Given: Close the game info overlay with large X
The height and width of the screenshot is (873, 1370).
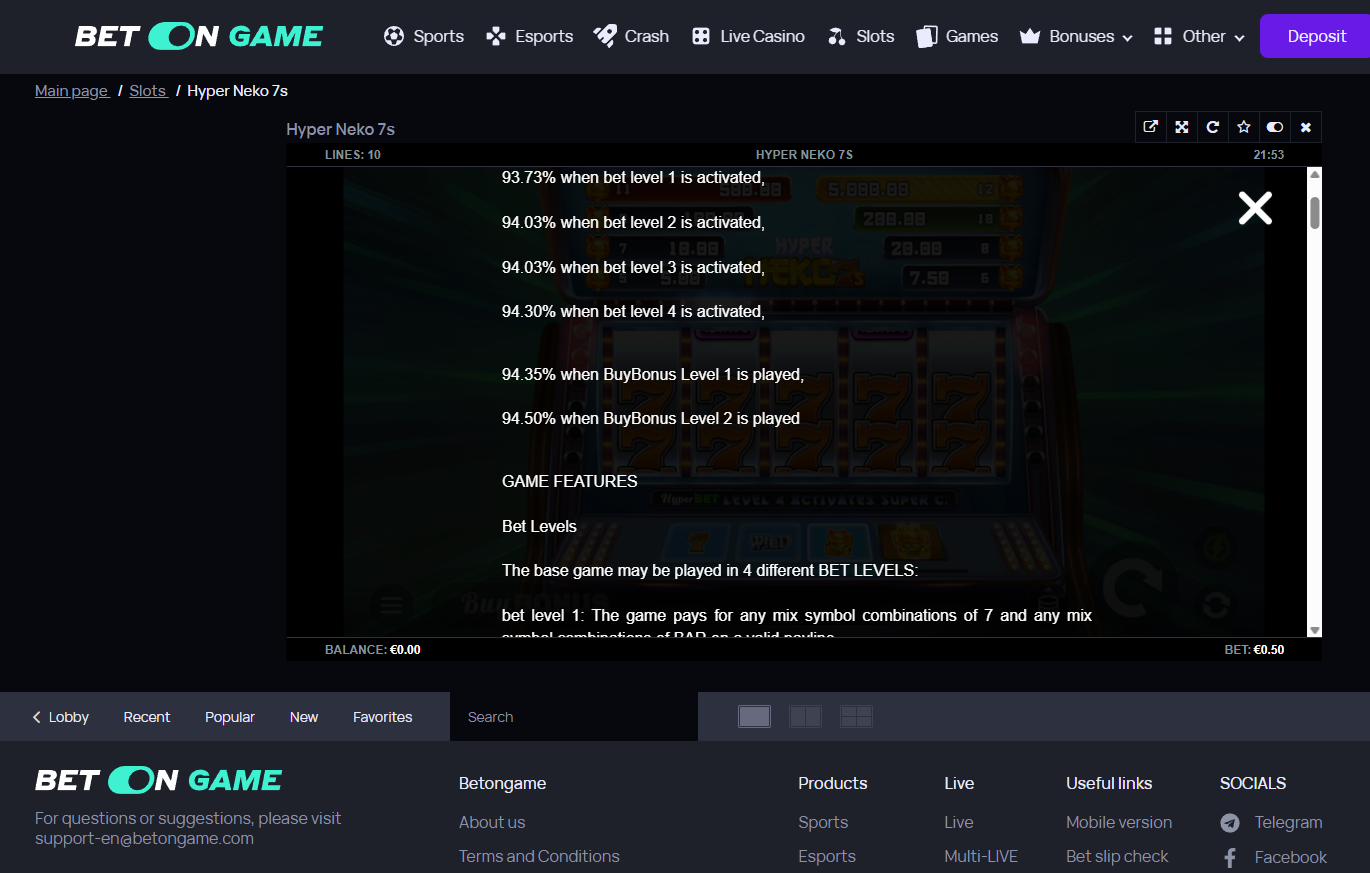Looking at the screenshot, I should coord(1255,208).
